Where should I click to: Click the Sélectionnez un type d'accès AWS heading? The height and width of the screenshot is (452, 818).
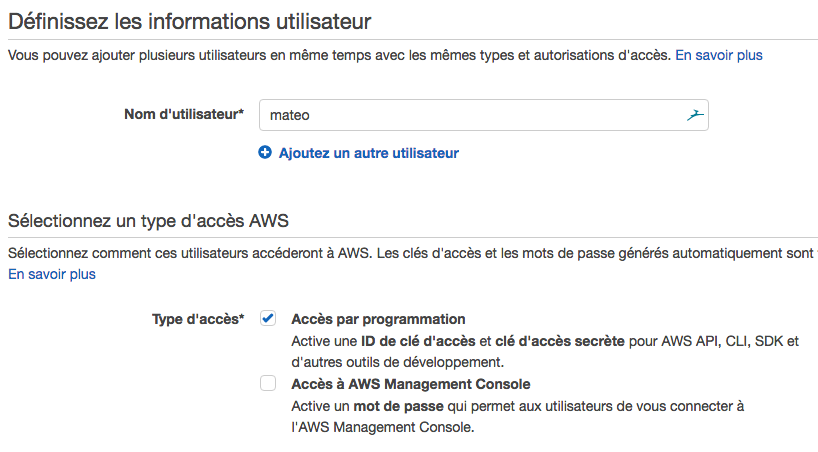pos(155,220)
